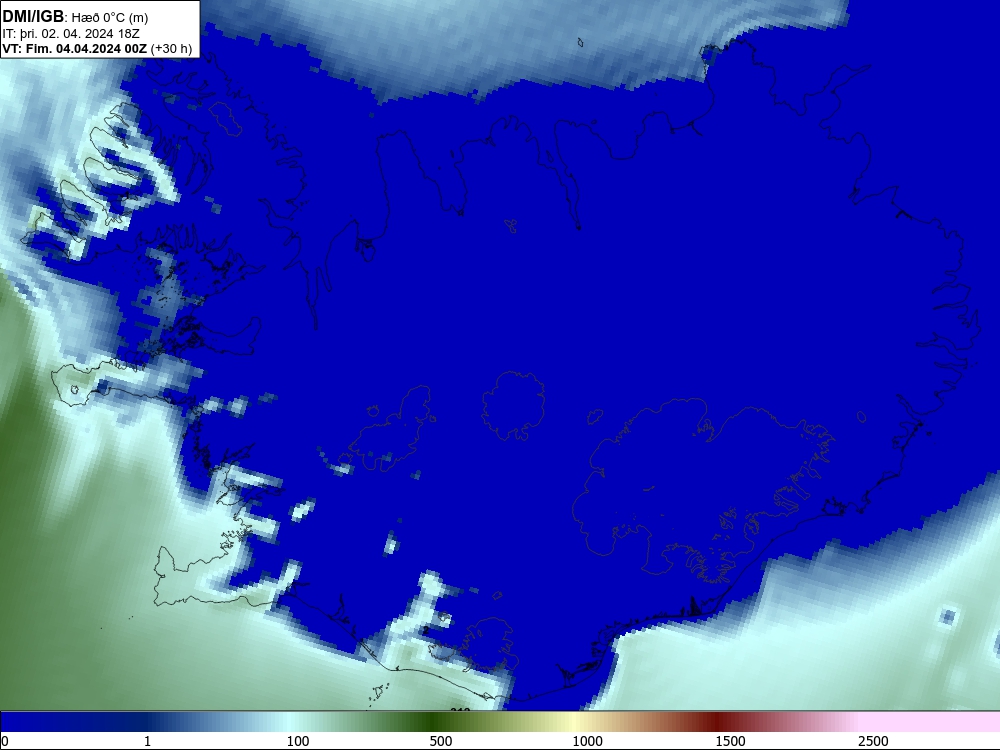The image size is (1000, 750).
Task: Click the '1500' legend value
Action: click(730, 741)
